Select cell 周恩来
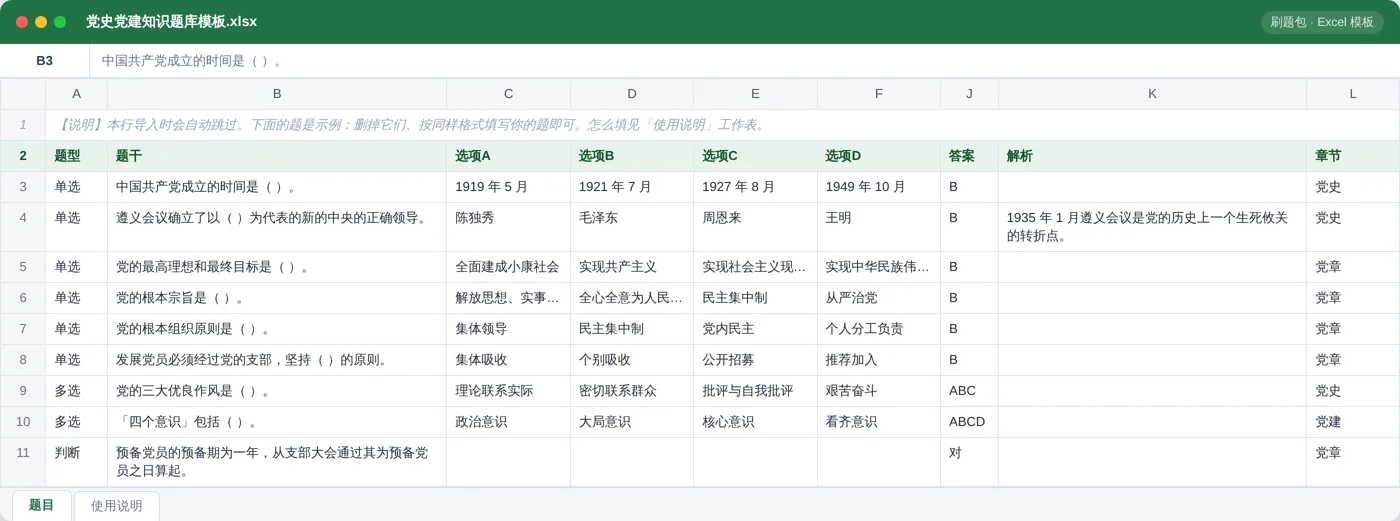 [x=755, y=227]
